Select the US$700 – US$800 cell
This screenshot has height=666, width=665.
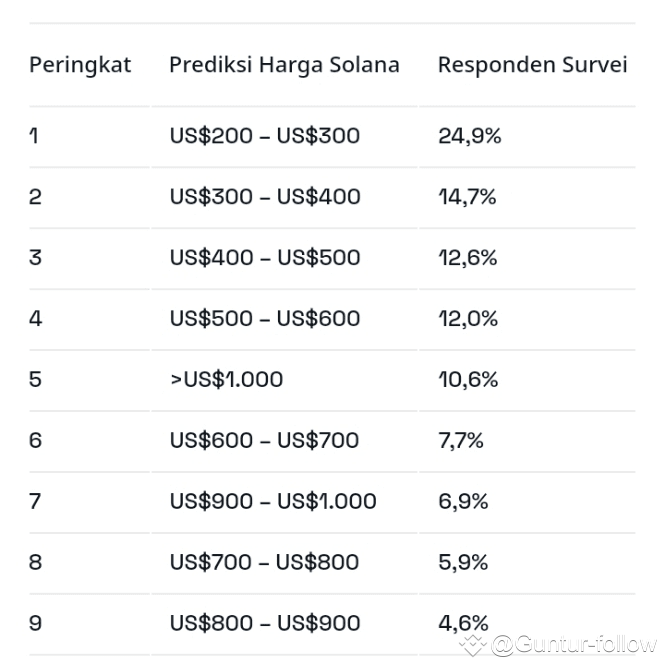click(x=264, y=563)
